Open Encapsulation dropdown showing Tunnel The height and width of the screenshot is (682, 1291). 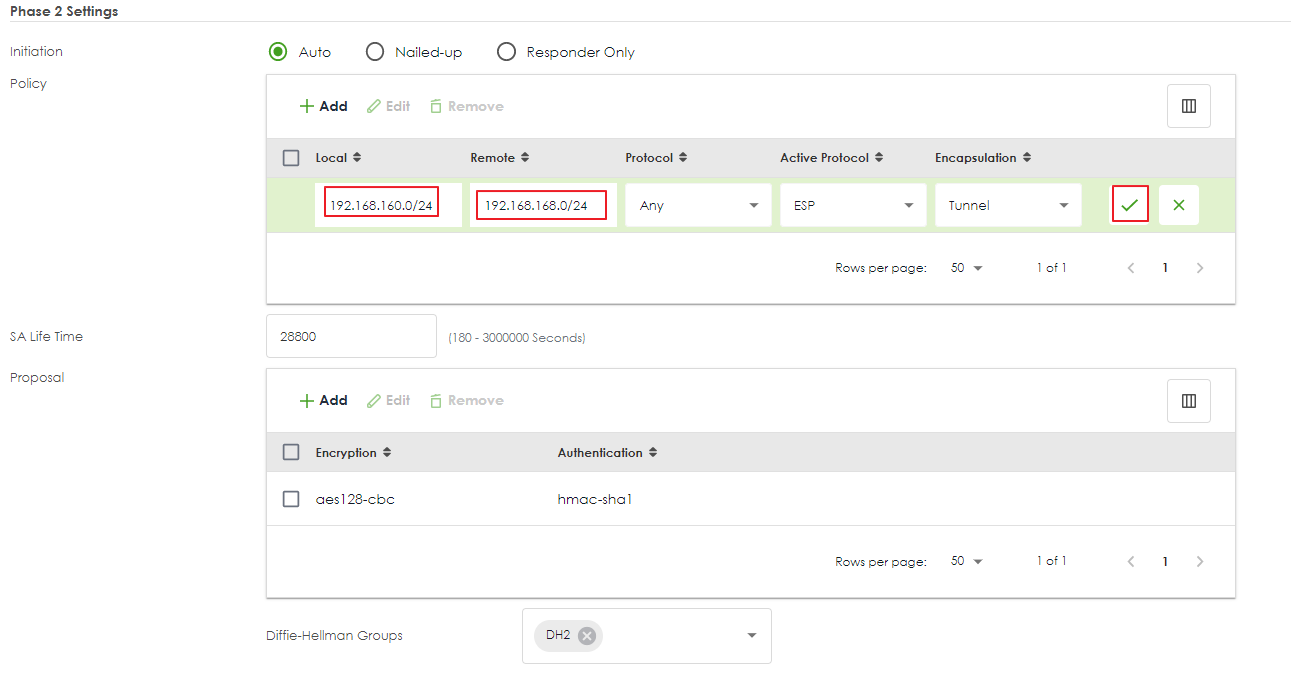point(1008,205)
